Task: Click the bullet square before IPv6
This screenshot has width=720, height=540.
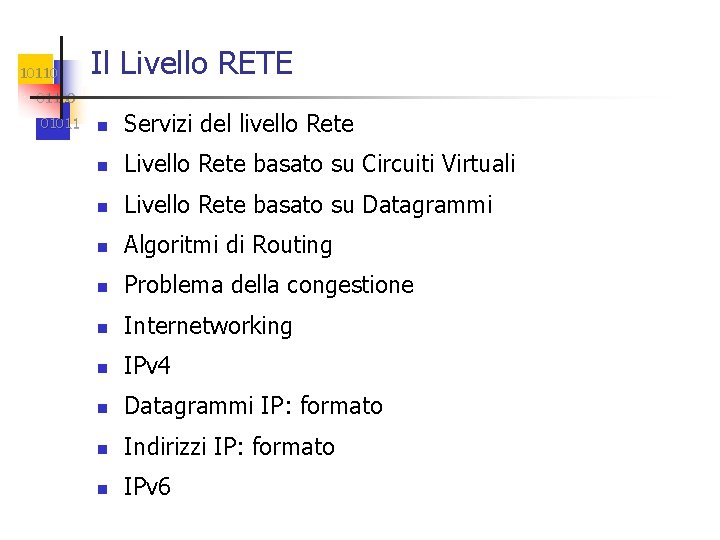Action: tap(102, 489)
